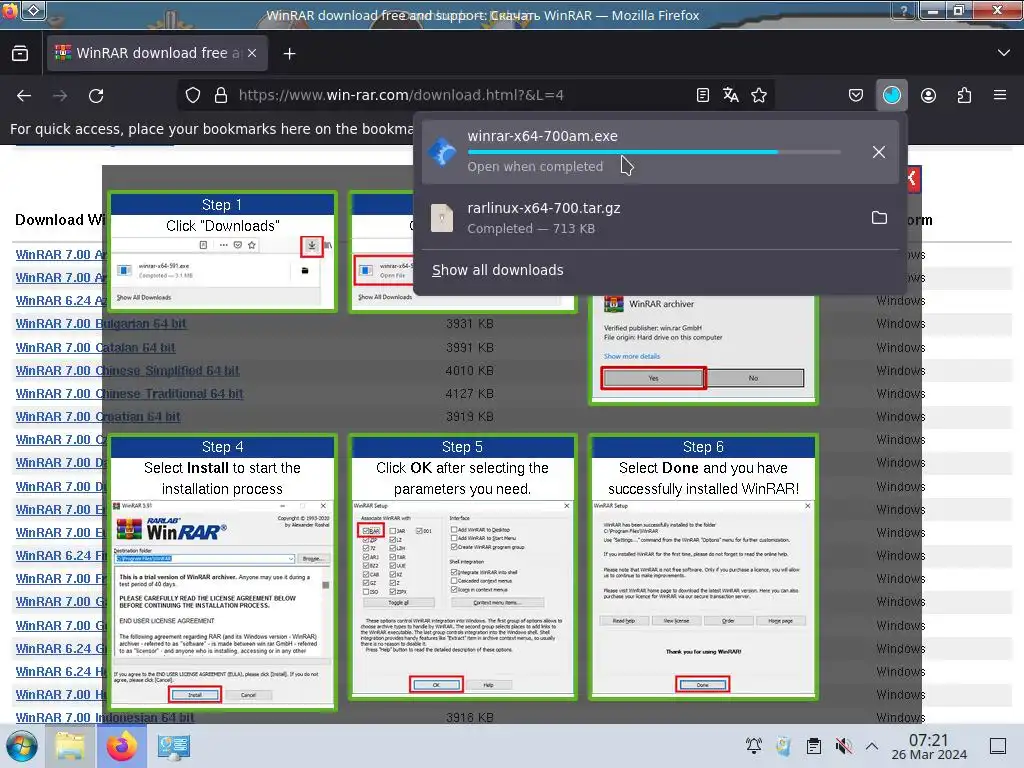
Task: Open WinRAR 7.00 Indonesian 64 bit link
Action: 104,717
